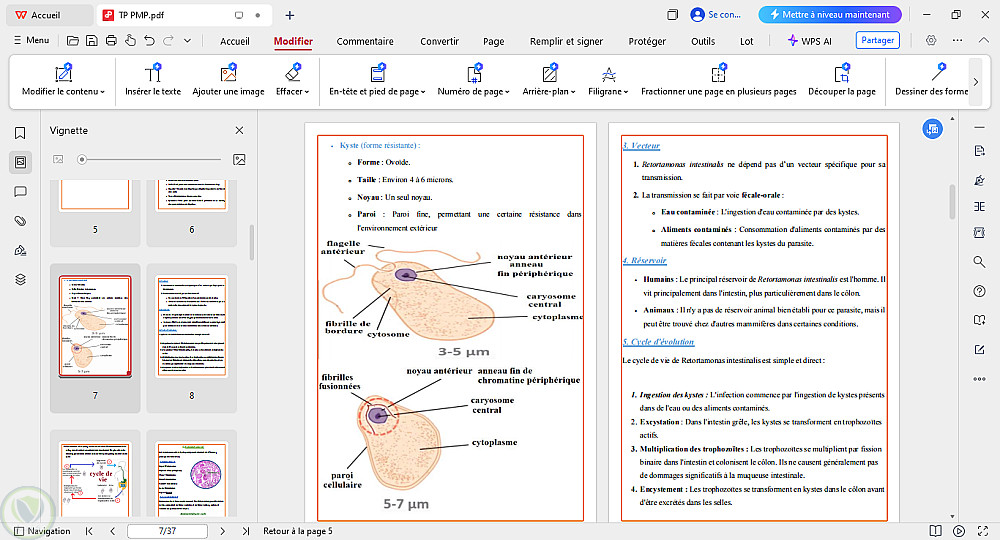
Task: Toggle the Navigation pane in status bar
Action: tap(41, 531)
